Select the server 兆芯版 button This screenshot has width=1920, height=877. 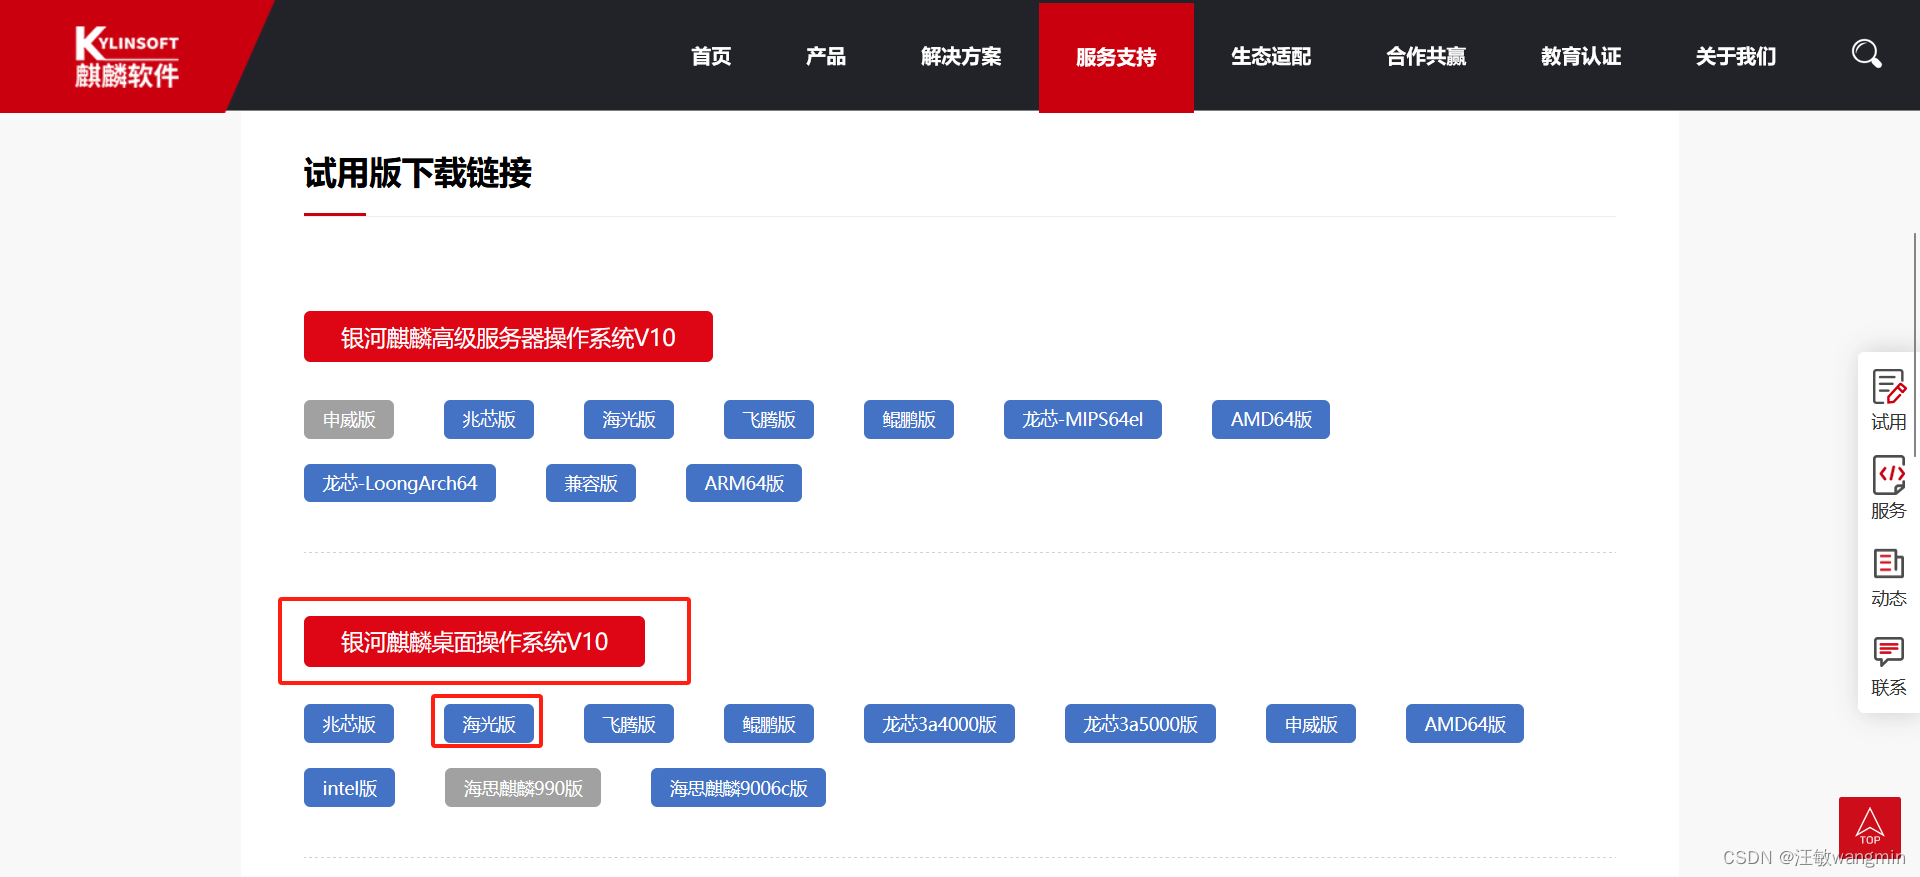(489, 420)
